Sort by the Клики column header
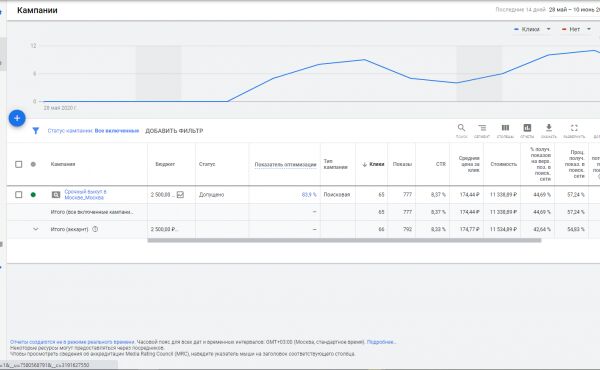This screenshot has width=600, height=370. (x=373, y=164)
